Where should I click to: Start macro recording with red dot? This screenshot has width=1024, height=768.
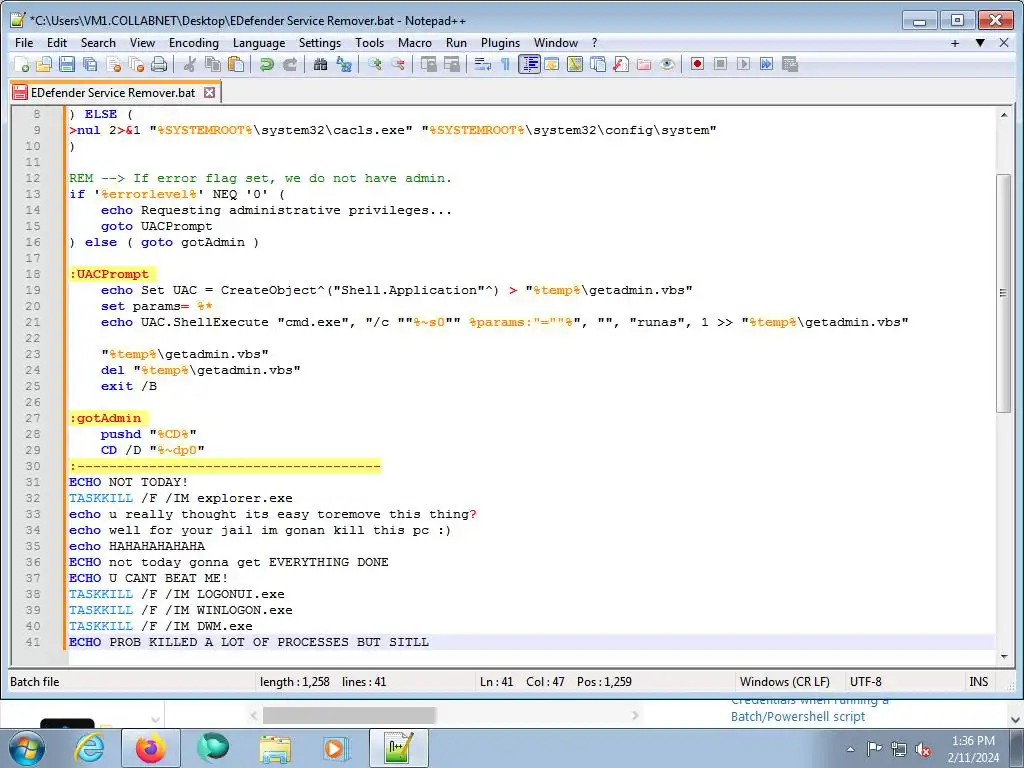point(697,64)
